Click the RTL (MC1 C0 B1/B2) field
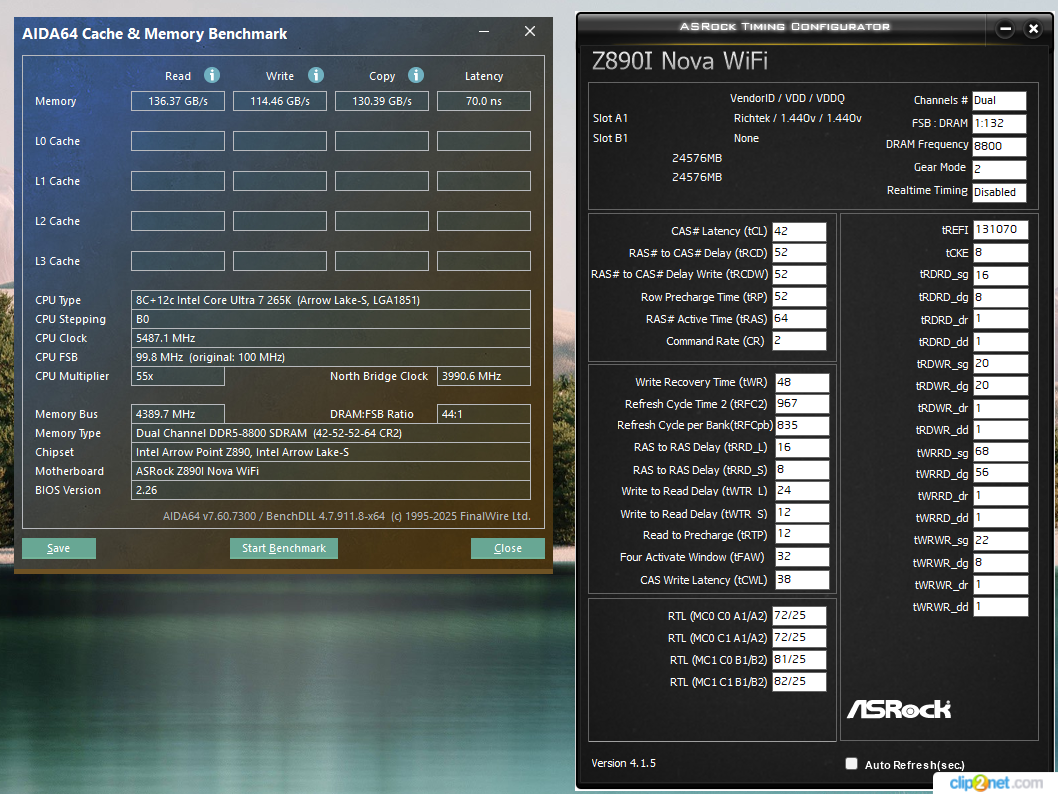This screenshot has width=1058, height=794. [799, 660]
